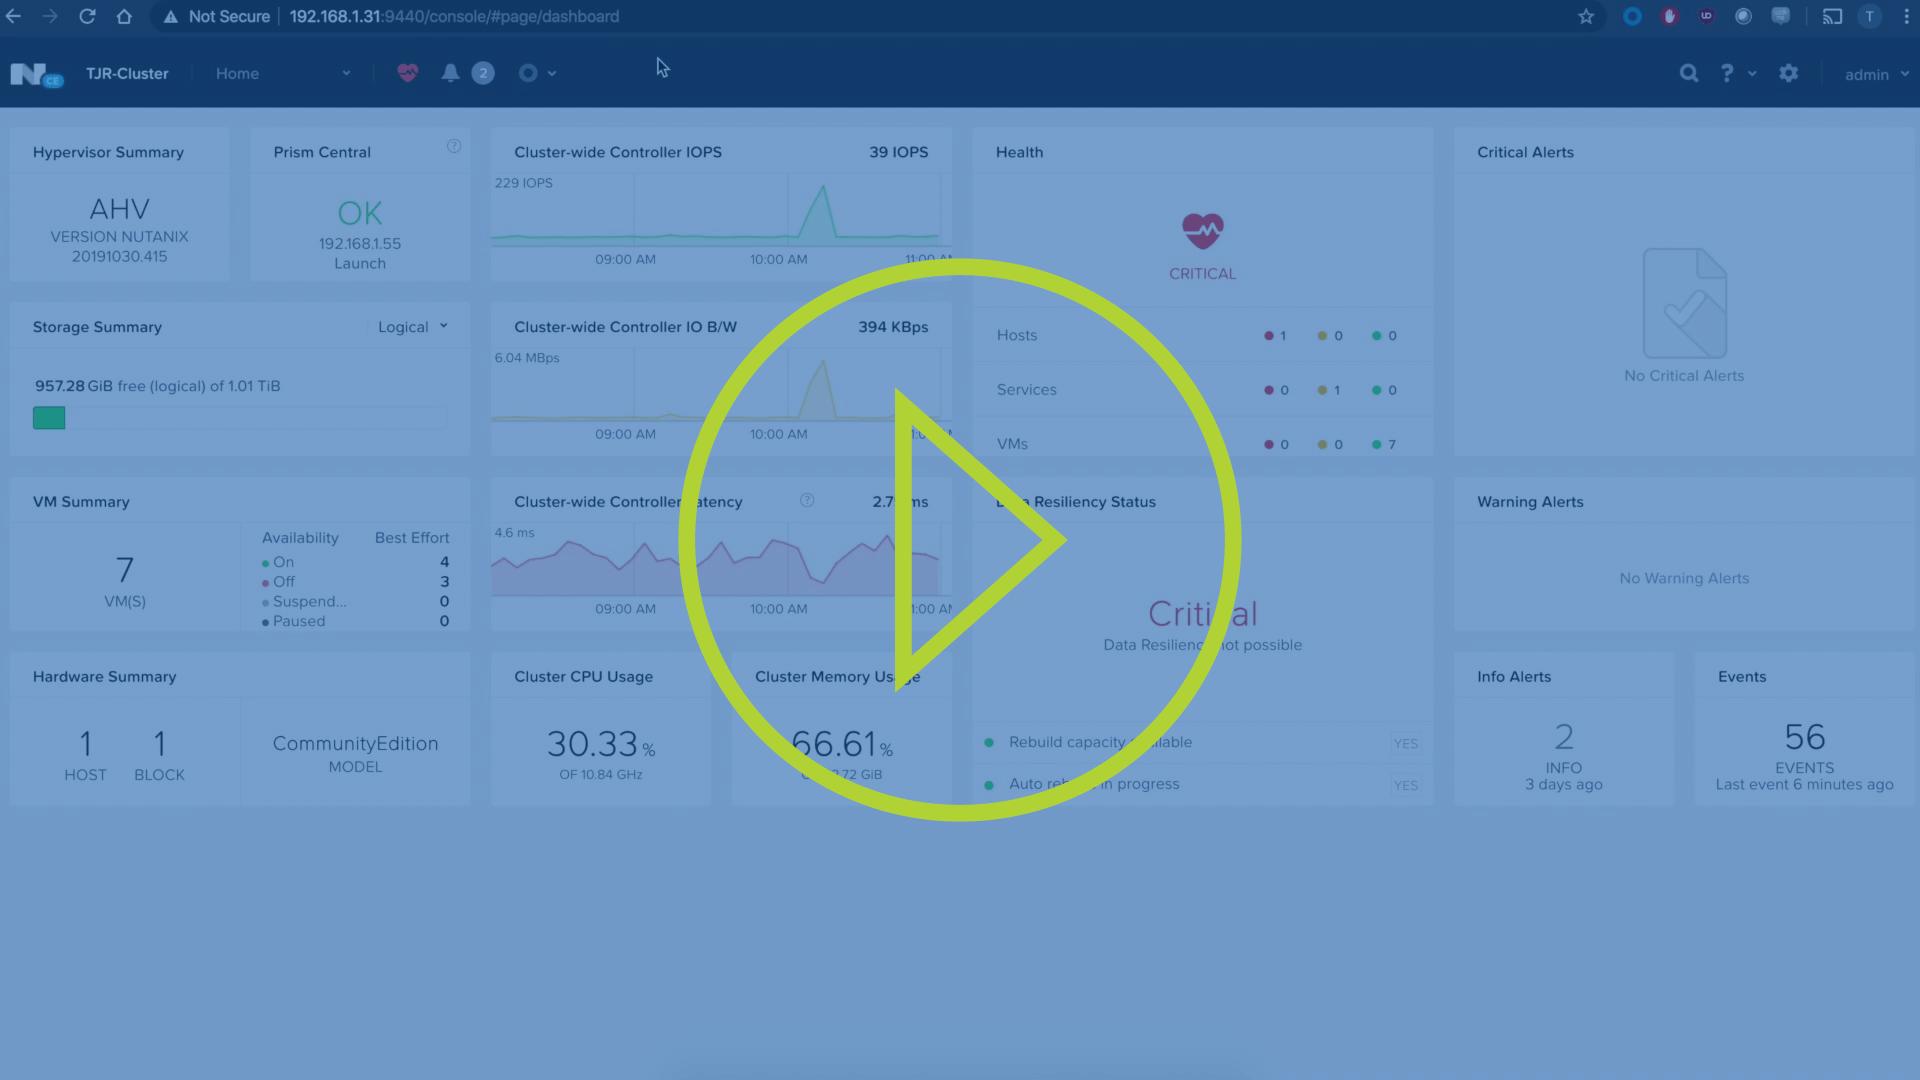Open the alerts bell icon
This screenshot has width=1920, height=1080.
(451, 73)
